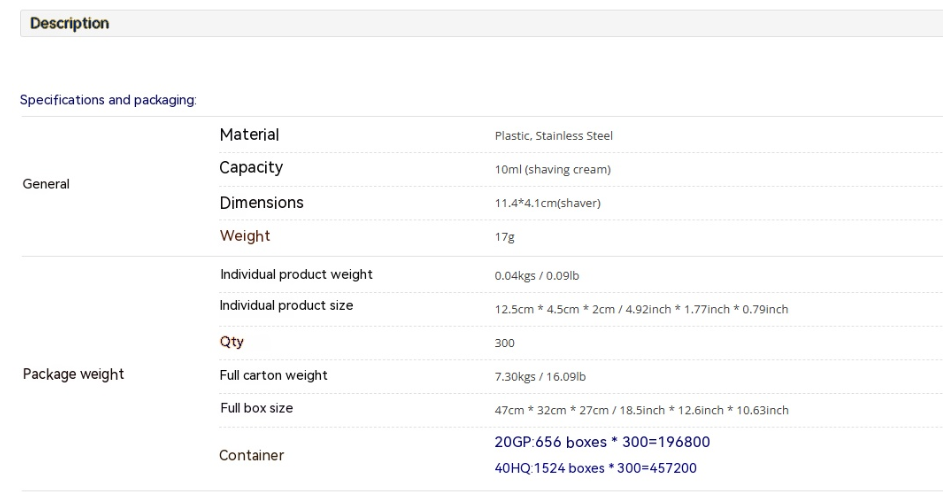
Task: Click the Package weight category cell
Action: point(72,375)
